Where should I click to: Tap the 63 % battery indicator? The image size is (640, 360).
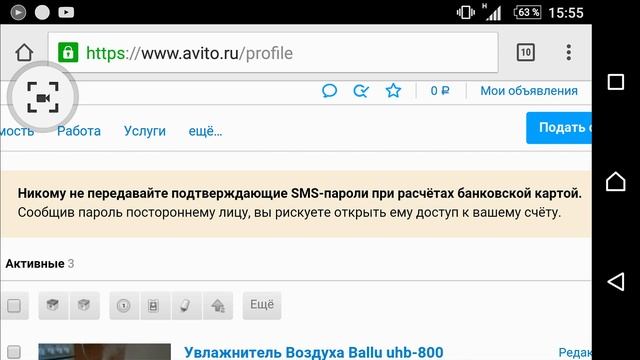click(x=527, y=12)
